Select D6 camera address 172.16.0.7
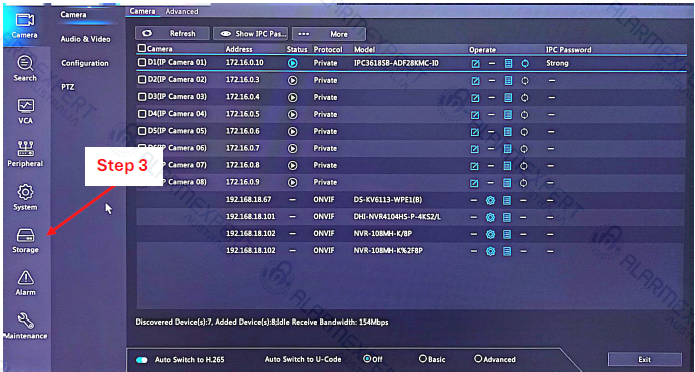695x372 pixels. [242, 148]
